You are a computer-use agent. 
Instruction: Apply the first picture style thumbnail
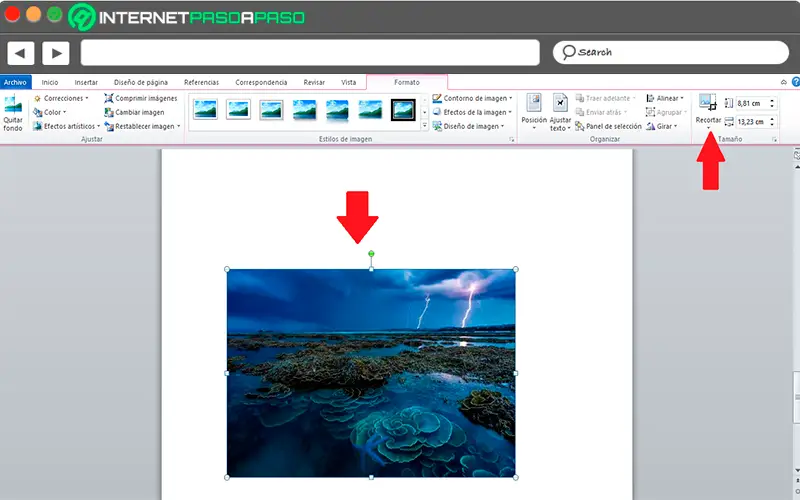[x=206, y=109]
